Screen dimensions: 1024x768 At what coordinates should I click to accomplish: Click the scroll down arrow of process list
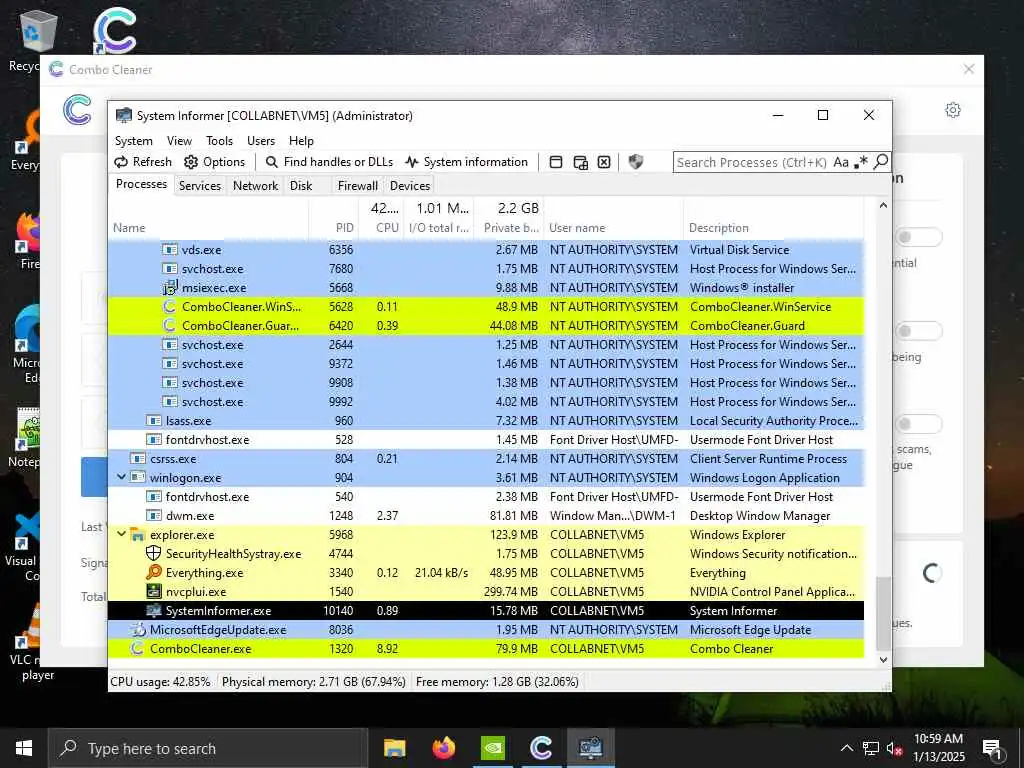883,660
